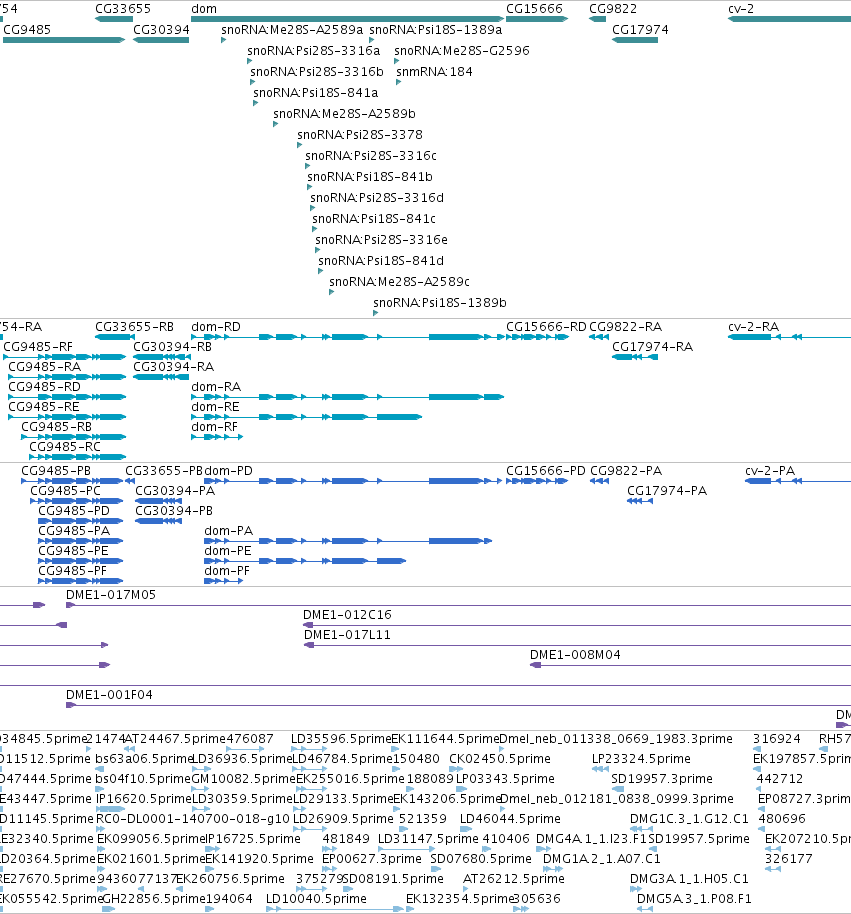Select the CG15666-PD protein feature
This screenshot has height=914, width=851.
pos(537,481)
